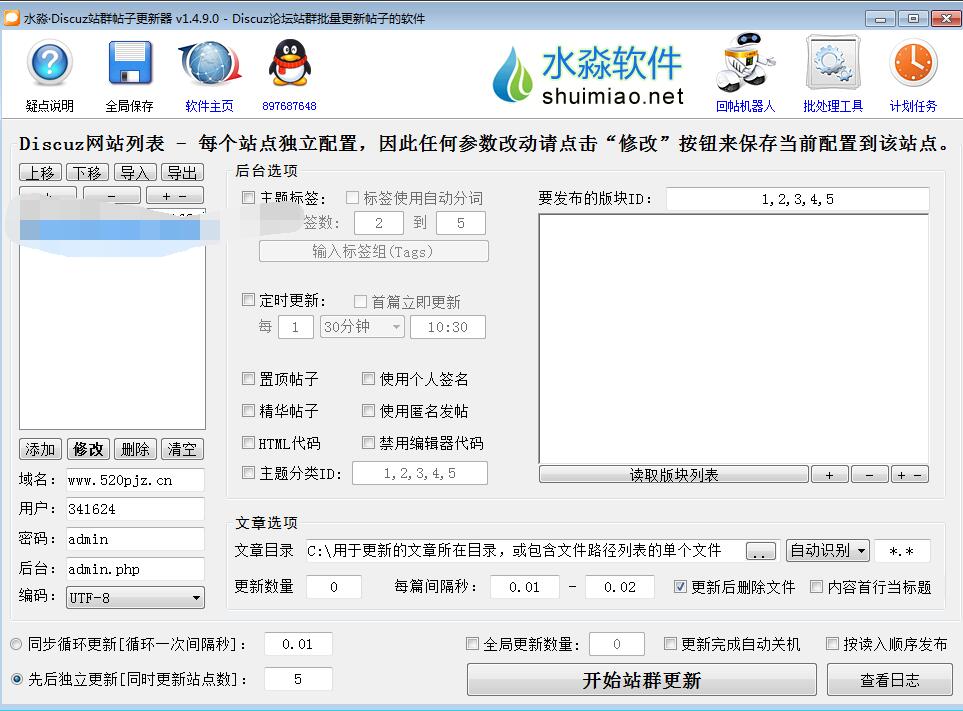
Task: Click the 0.02 maximum interval field
Action: 620,587
